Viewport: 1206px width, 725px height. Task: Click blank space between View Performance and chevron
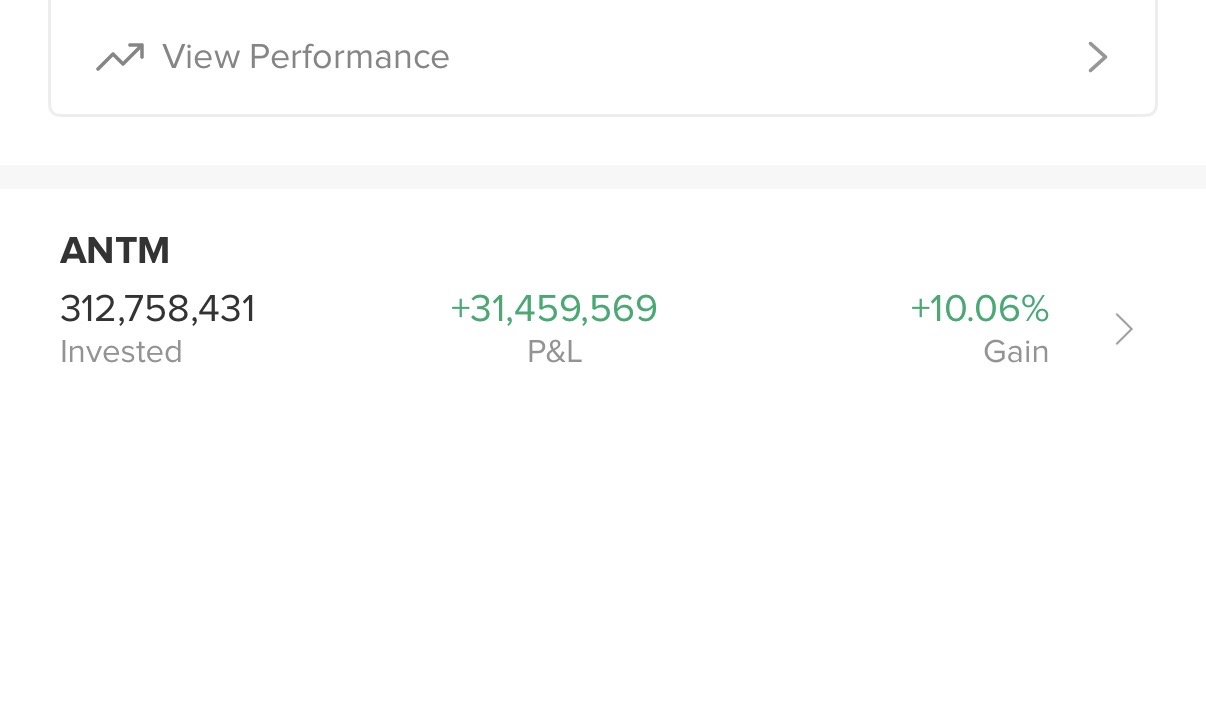[x=760, y=57]
